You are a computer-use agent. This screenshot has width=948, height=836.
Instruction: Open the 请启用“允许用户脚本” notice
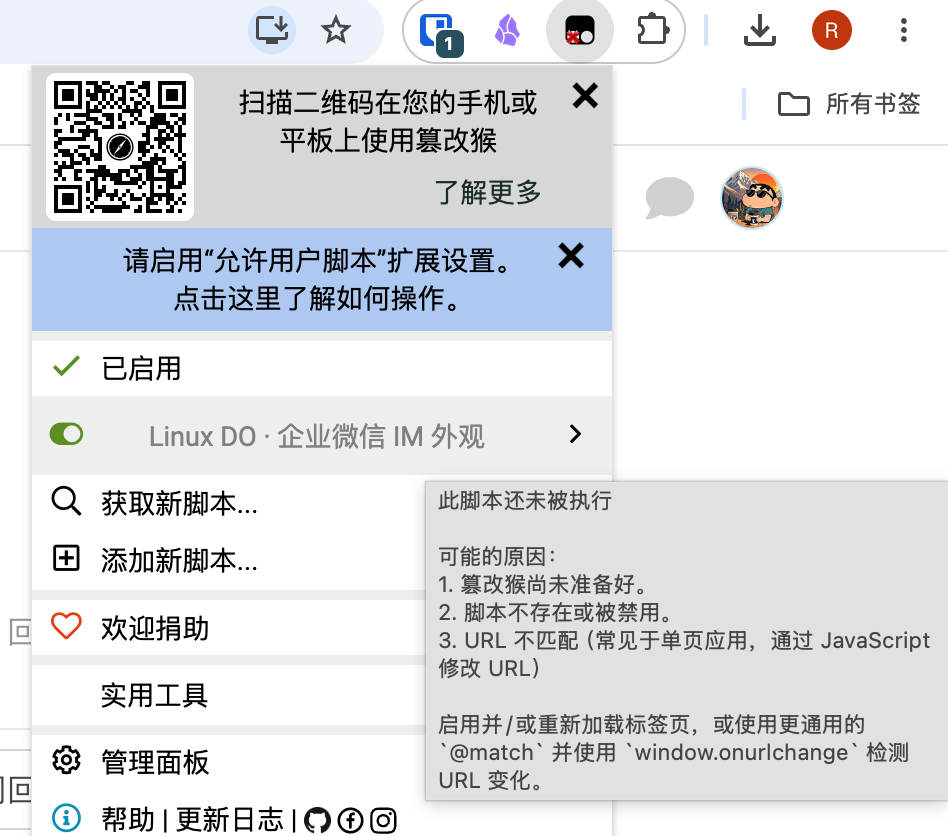tap(317, 279)
